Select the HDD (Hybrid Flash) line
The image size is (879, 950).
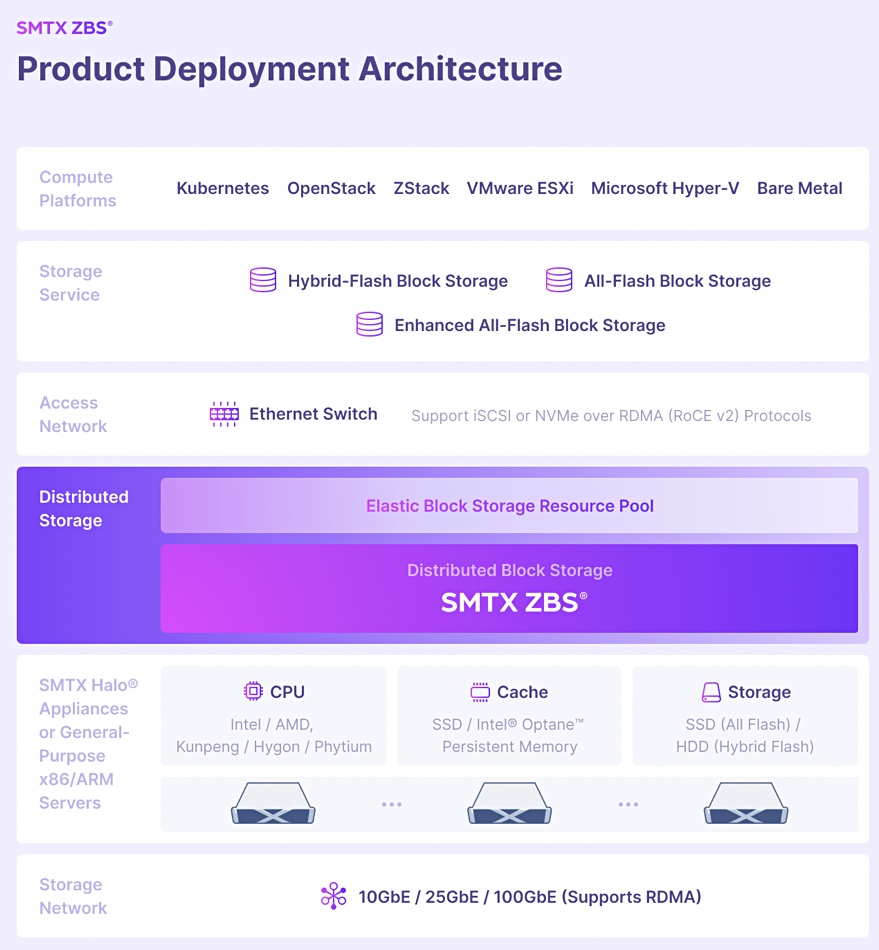pos(745,746)
